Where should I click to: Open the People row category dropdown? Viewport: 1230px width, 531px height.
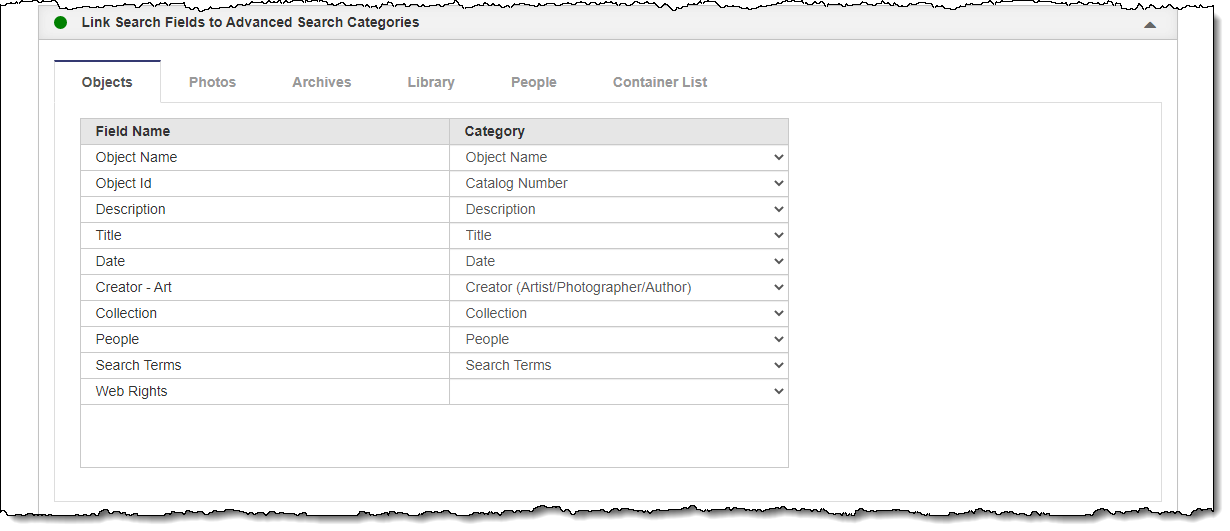(x=619, y=339)
